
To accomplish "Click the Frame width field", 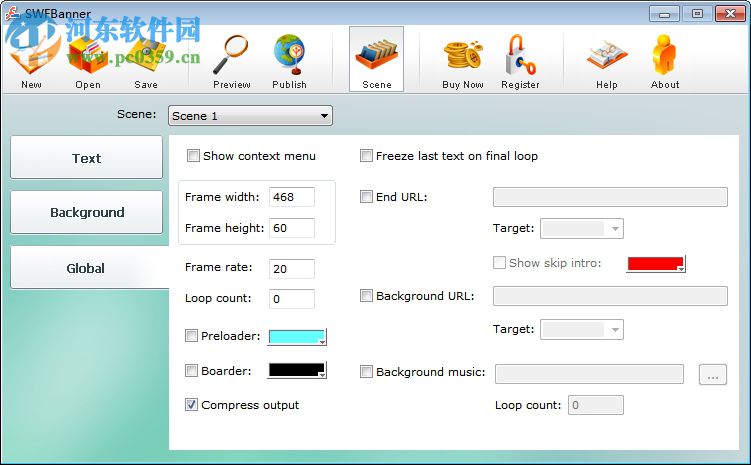I will tap(292, 197).
